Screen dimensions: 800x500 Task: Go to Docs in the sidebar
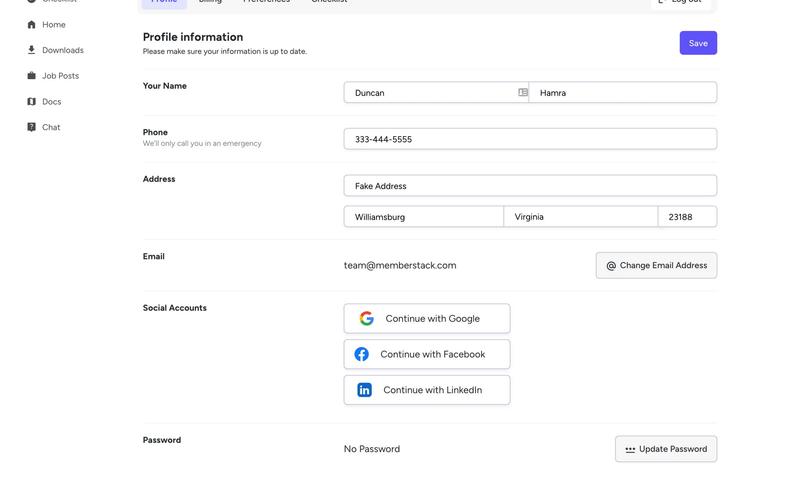pos(51,102)
